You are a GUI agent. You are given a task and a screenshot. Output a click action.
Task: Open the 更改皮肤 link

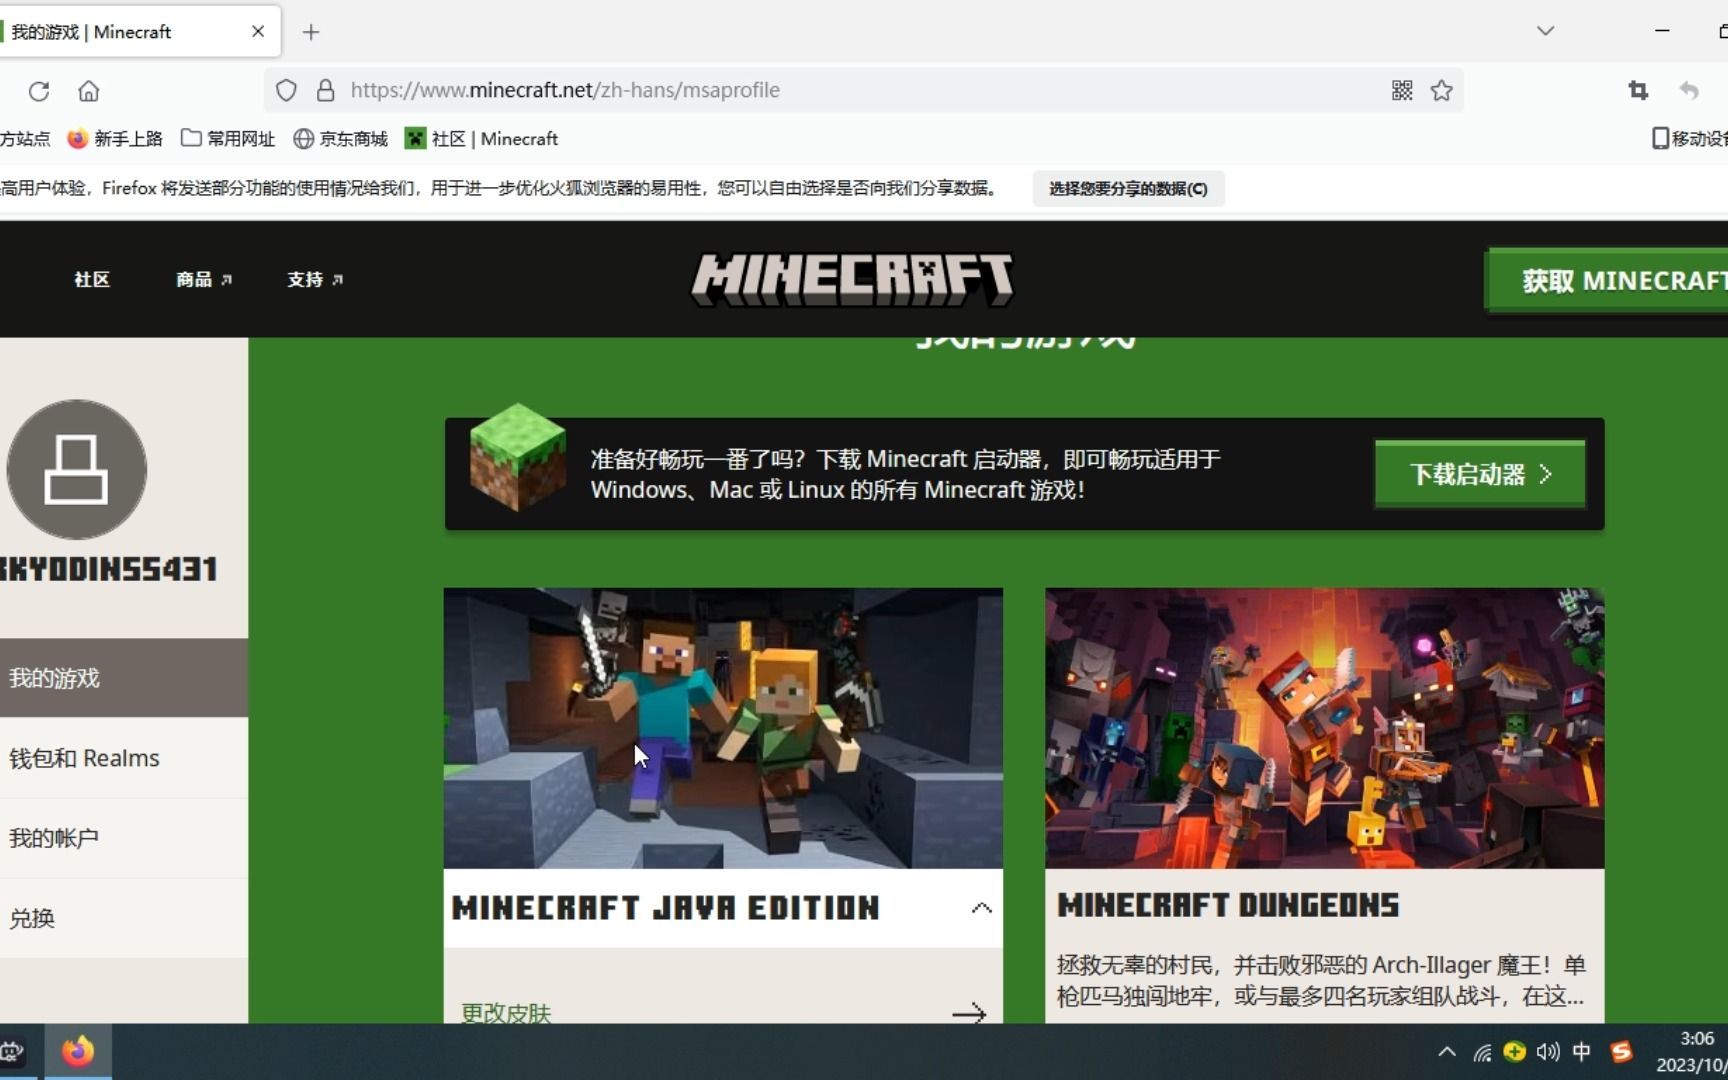point(506,1013)
